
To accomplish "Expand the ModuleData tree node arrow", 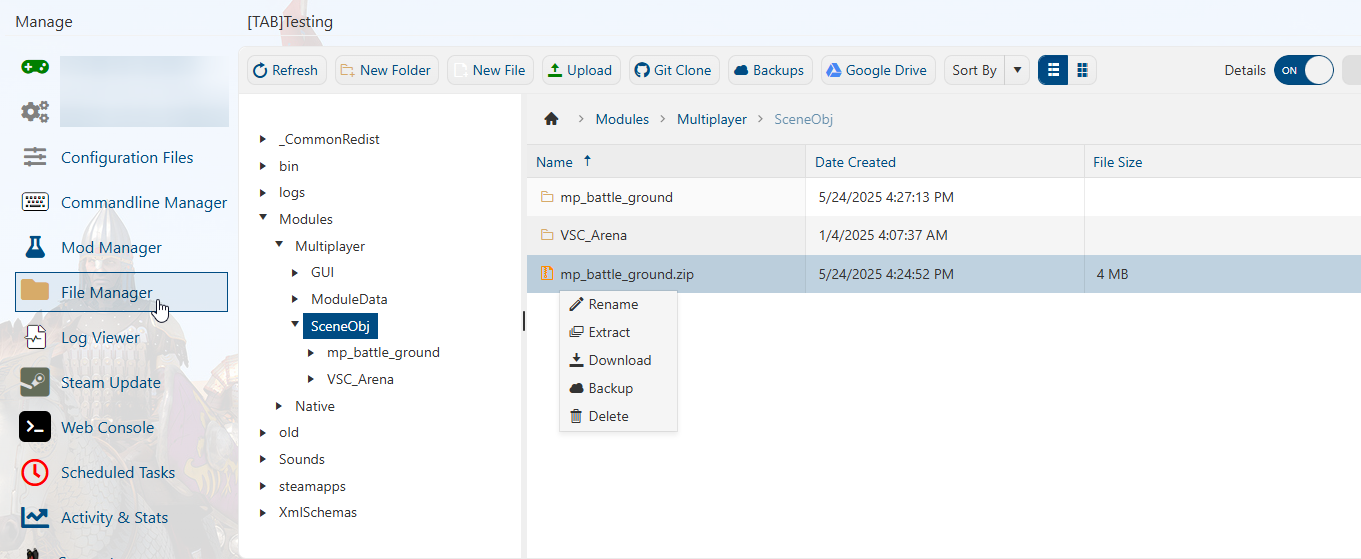I will 295,299.
